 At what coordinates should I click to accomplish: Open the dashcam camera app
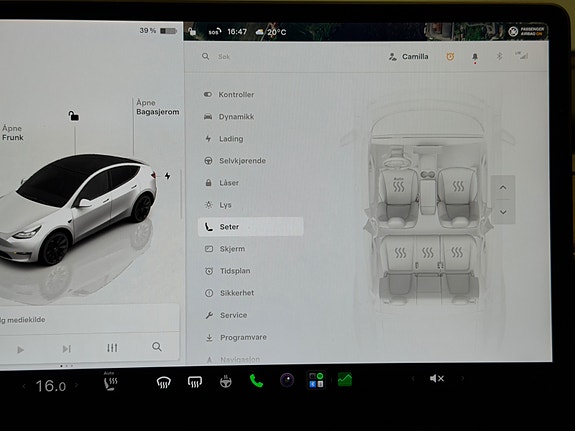tap(287, 380)
